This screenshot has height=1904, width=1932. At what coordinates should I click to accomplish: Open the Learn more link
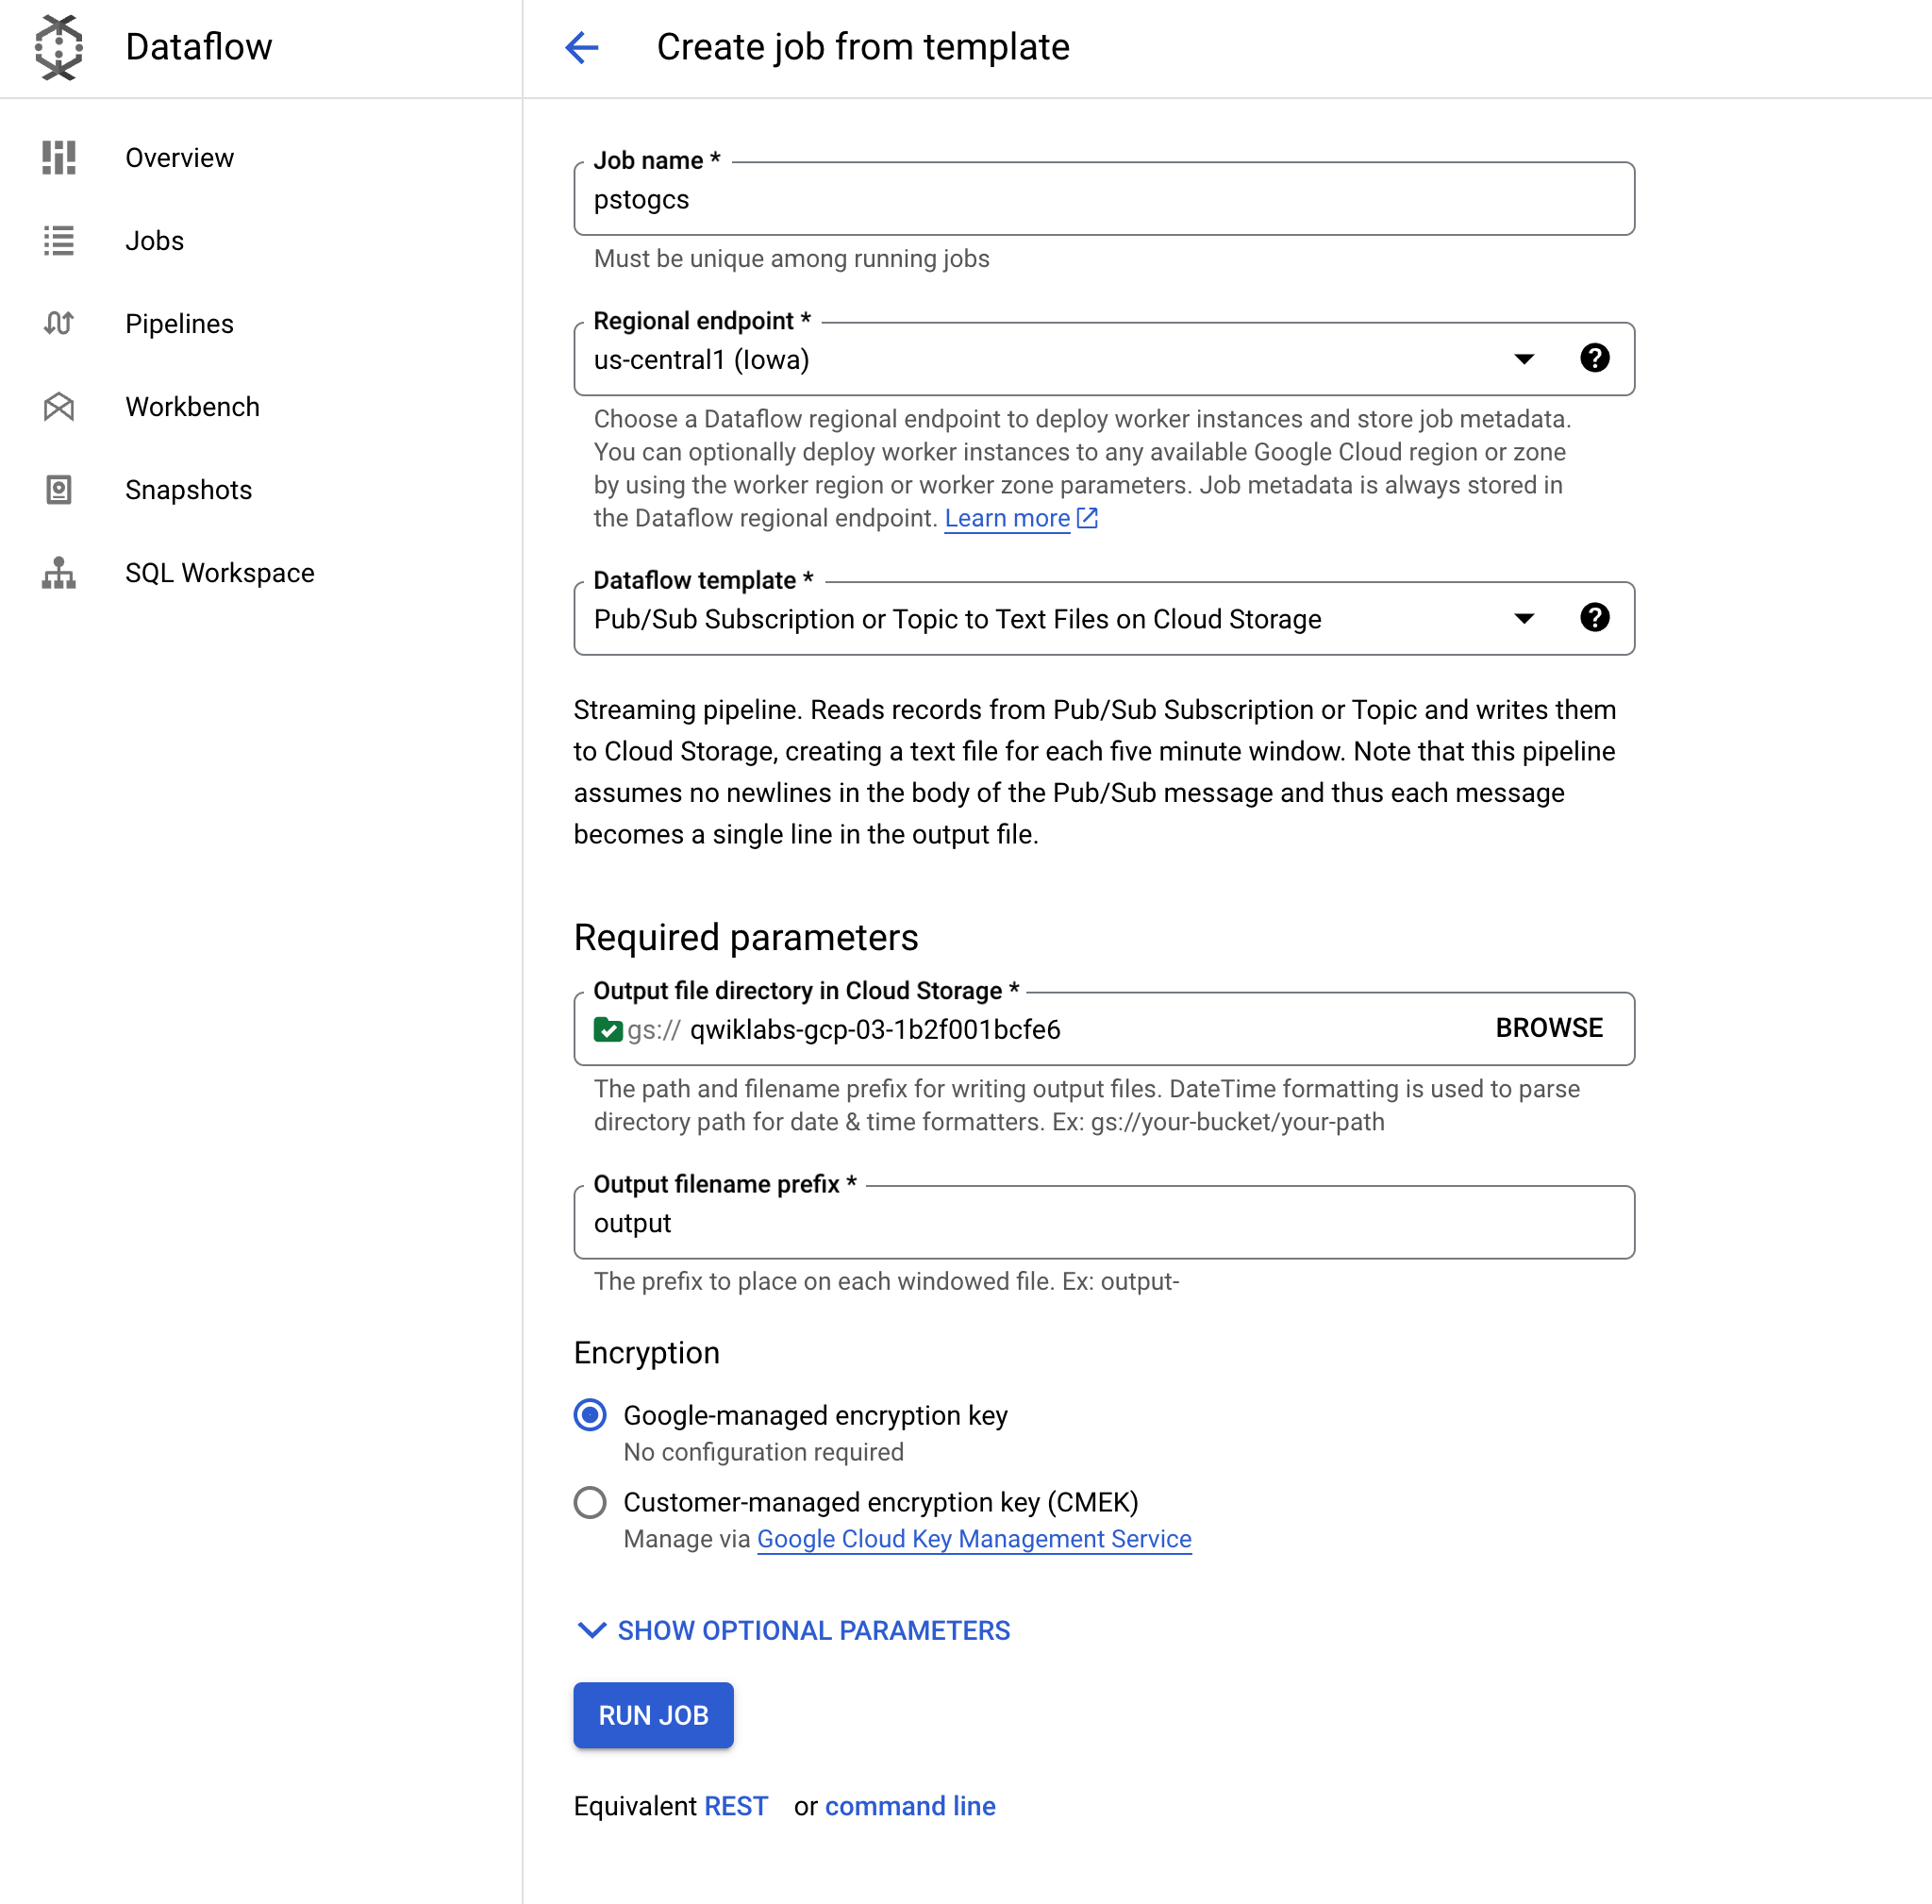click(1007, 518)
